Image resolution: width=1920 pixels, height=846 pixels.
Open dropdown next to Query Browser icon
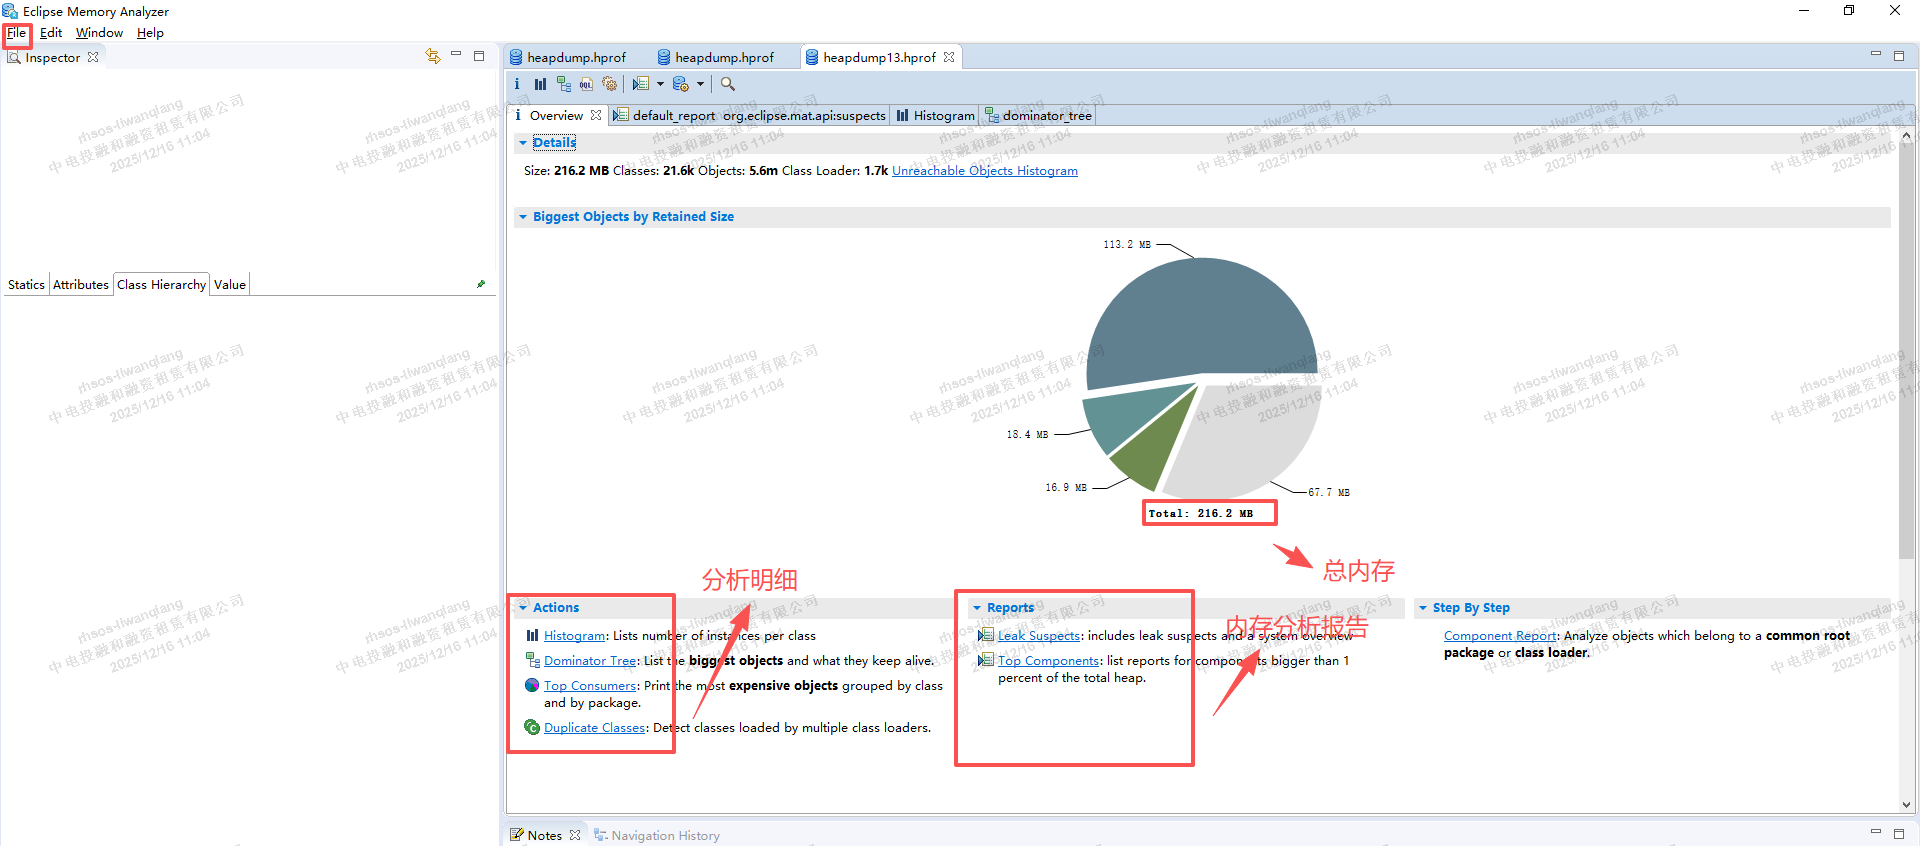tap(700, 84)
